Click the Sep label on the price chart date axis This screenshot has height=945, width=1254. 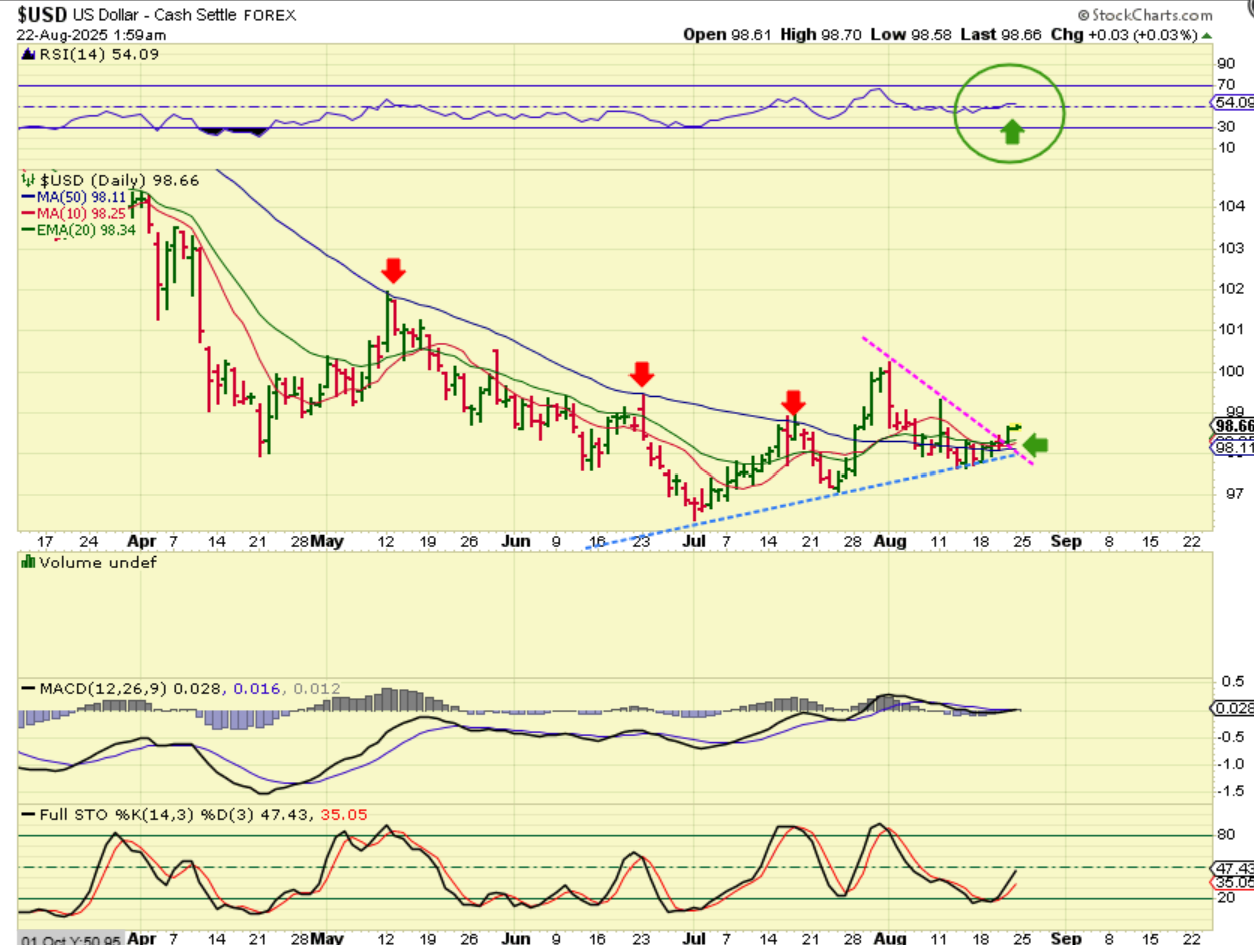(1066, 541)
